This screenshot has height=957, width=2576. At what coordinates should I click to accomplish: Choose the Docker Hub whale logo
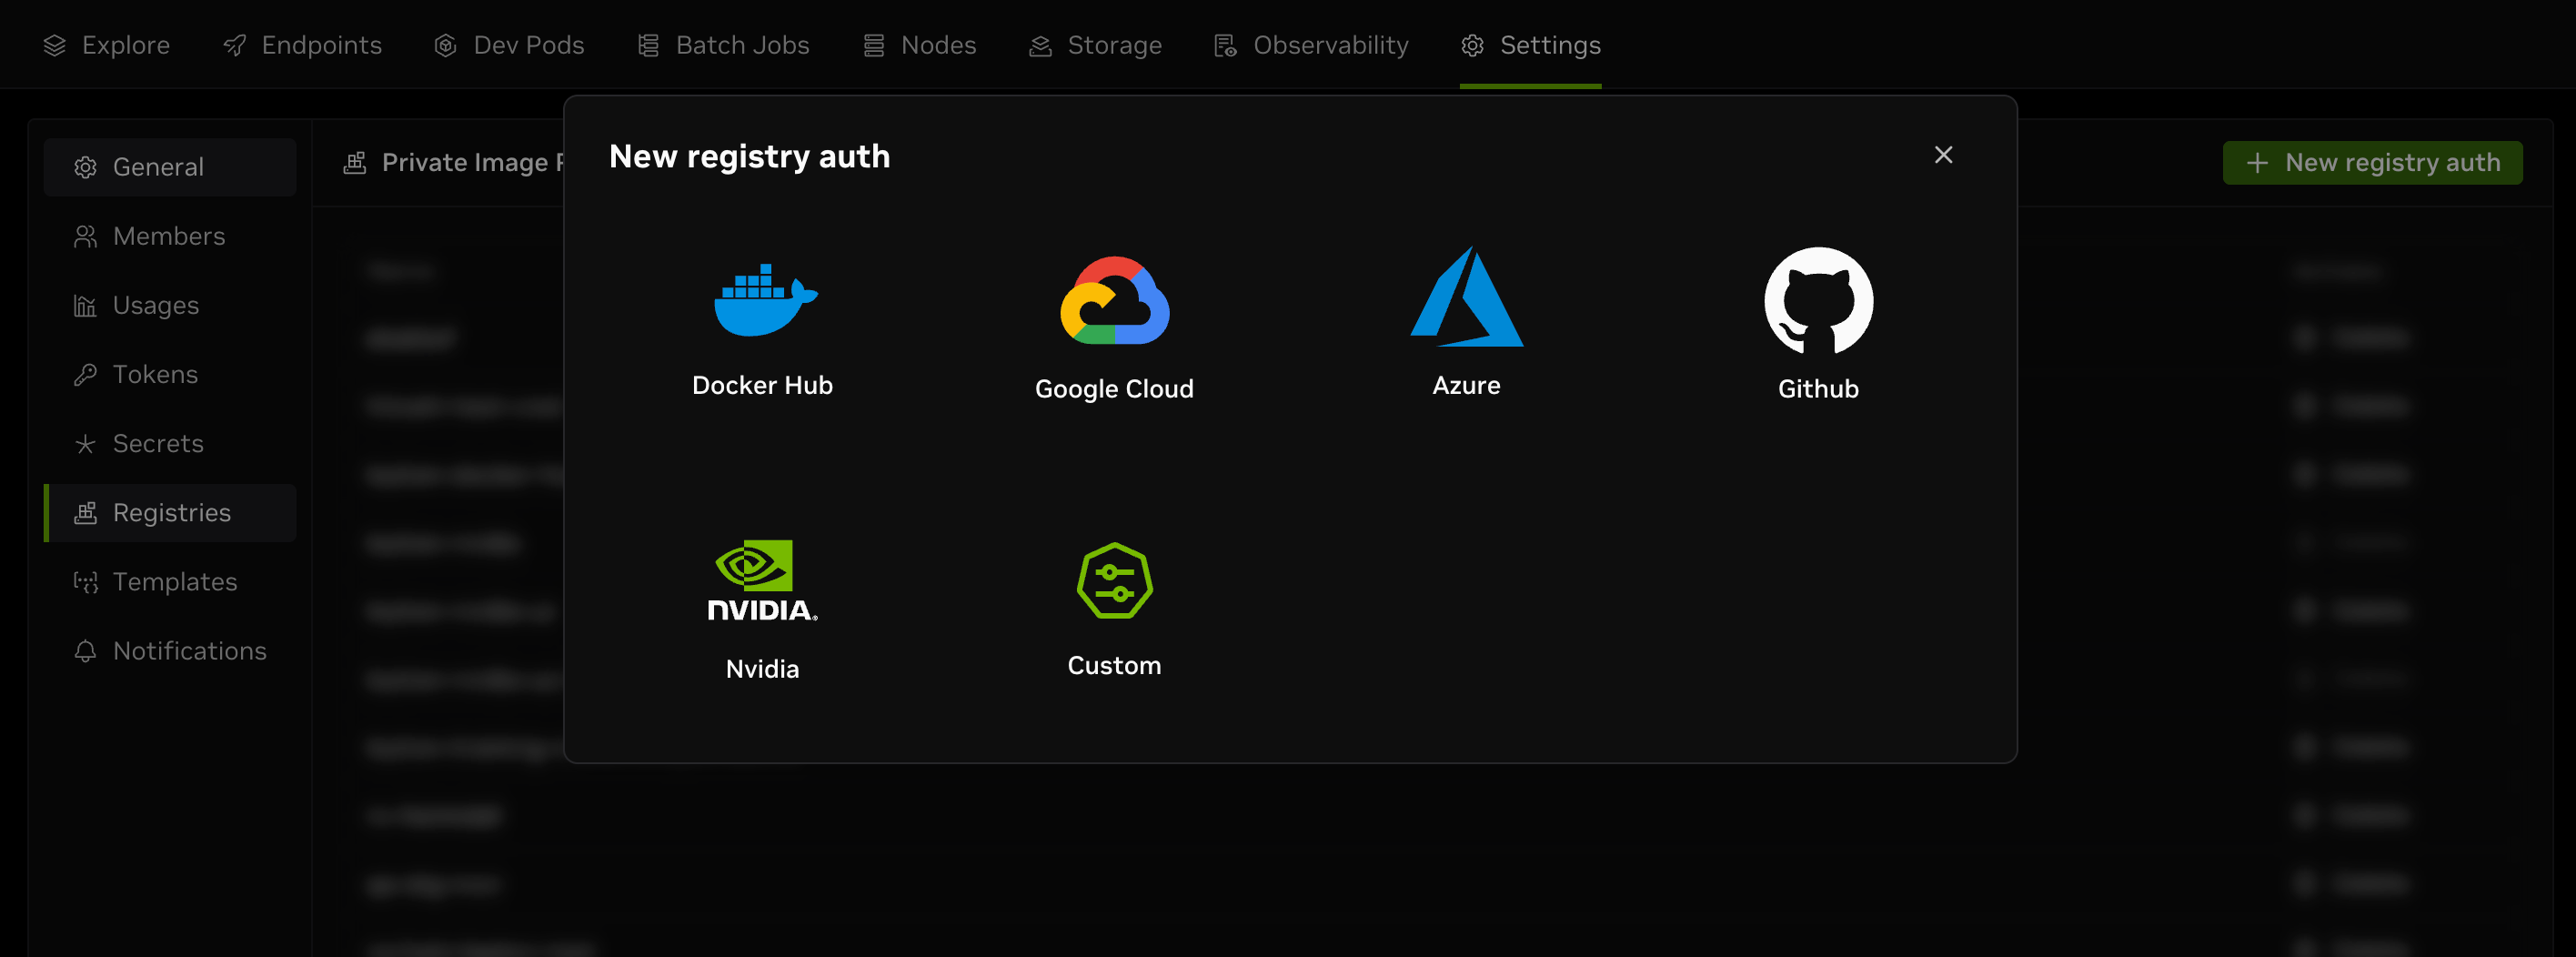coord(765,300)
